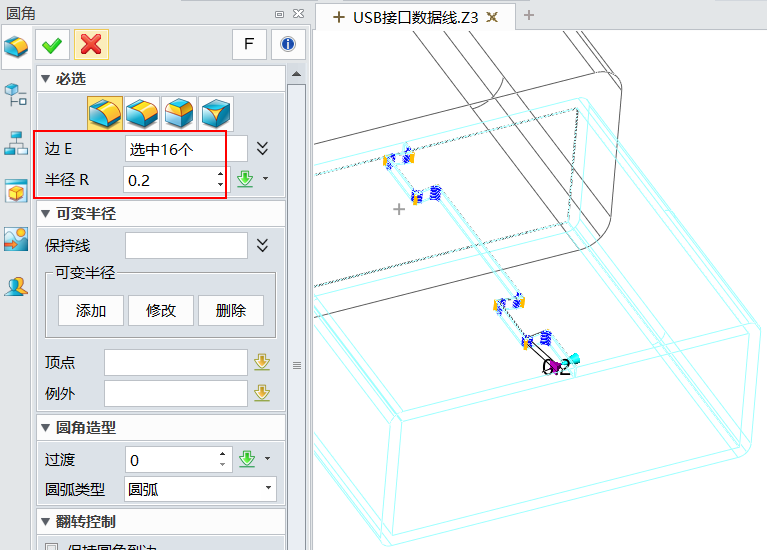Collapse the 必选 section

click(x=45, y=79)
